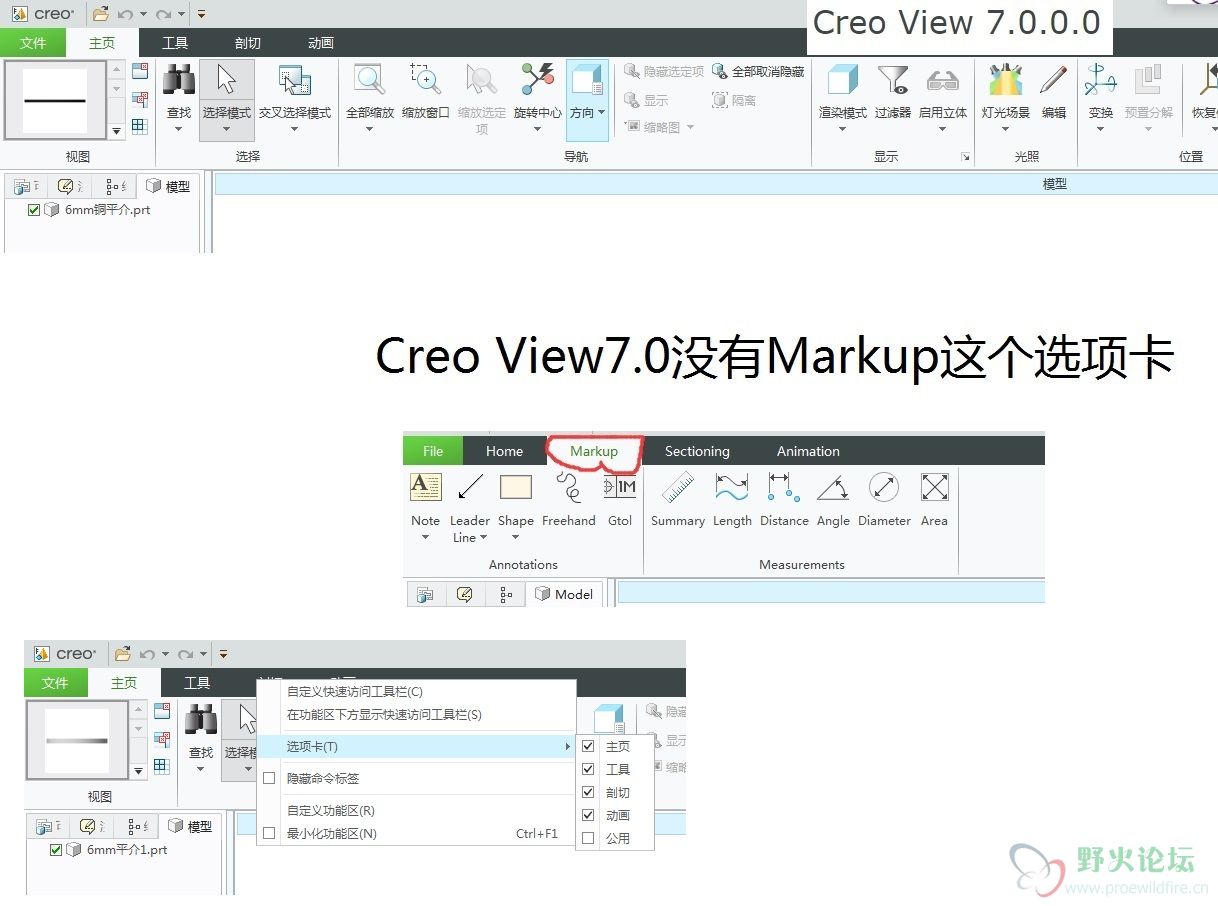
Task: Open quick access customize dropdown in top window
Action: [x=201, y=14]
